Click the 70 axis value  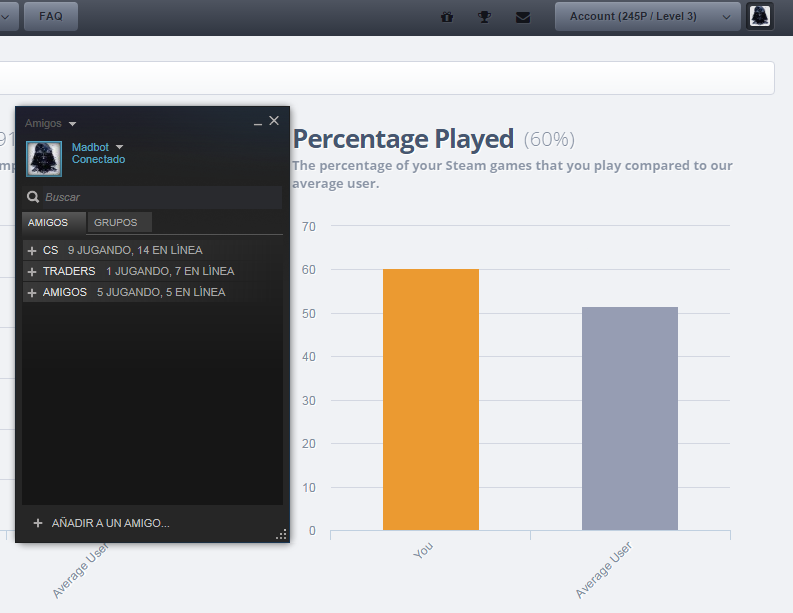(309, 227)
